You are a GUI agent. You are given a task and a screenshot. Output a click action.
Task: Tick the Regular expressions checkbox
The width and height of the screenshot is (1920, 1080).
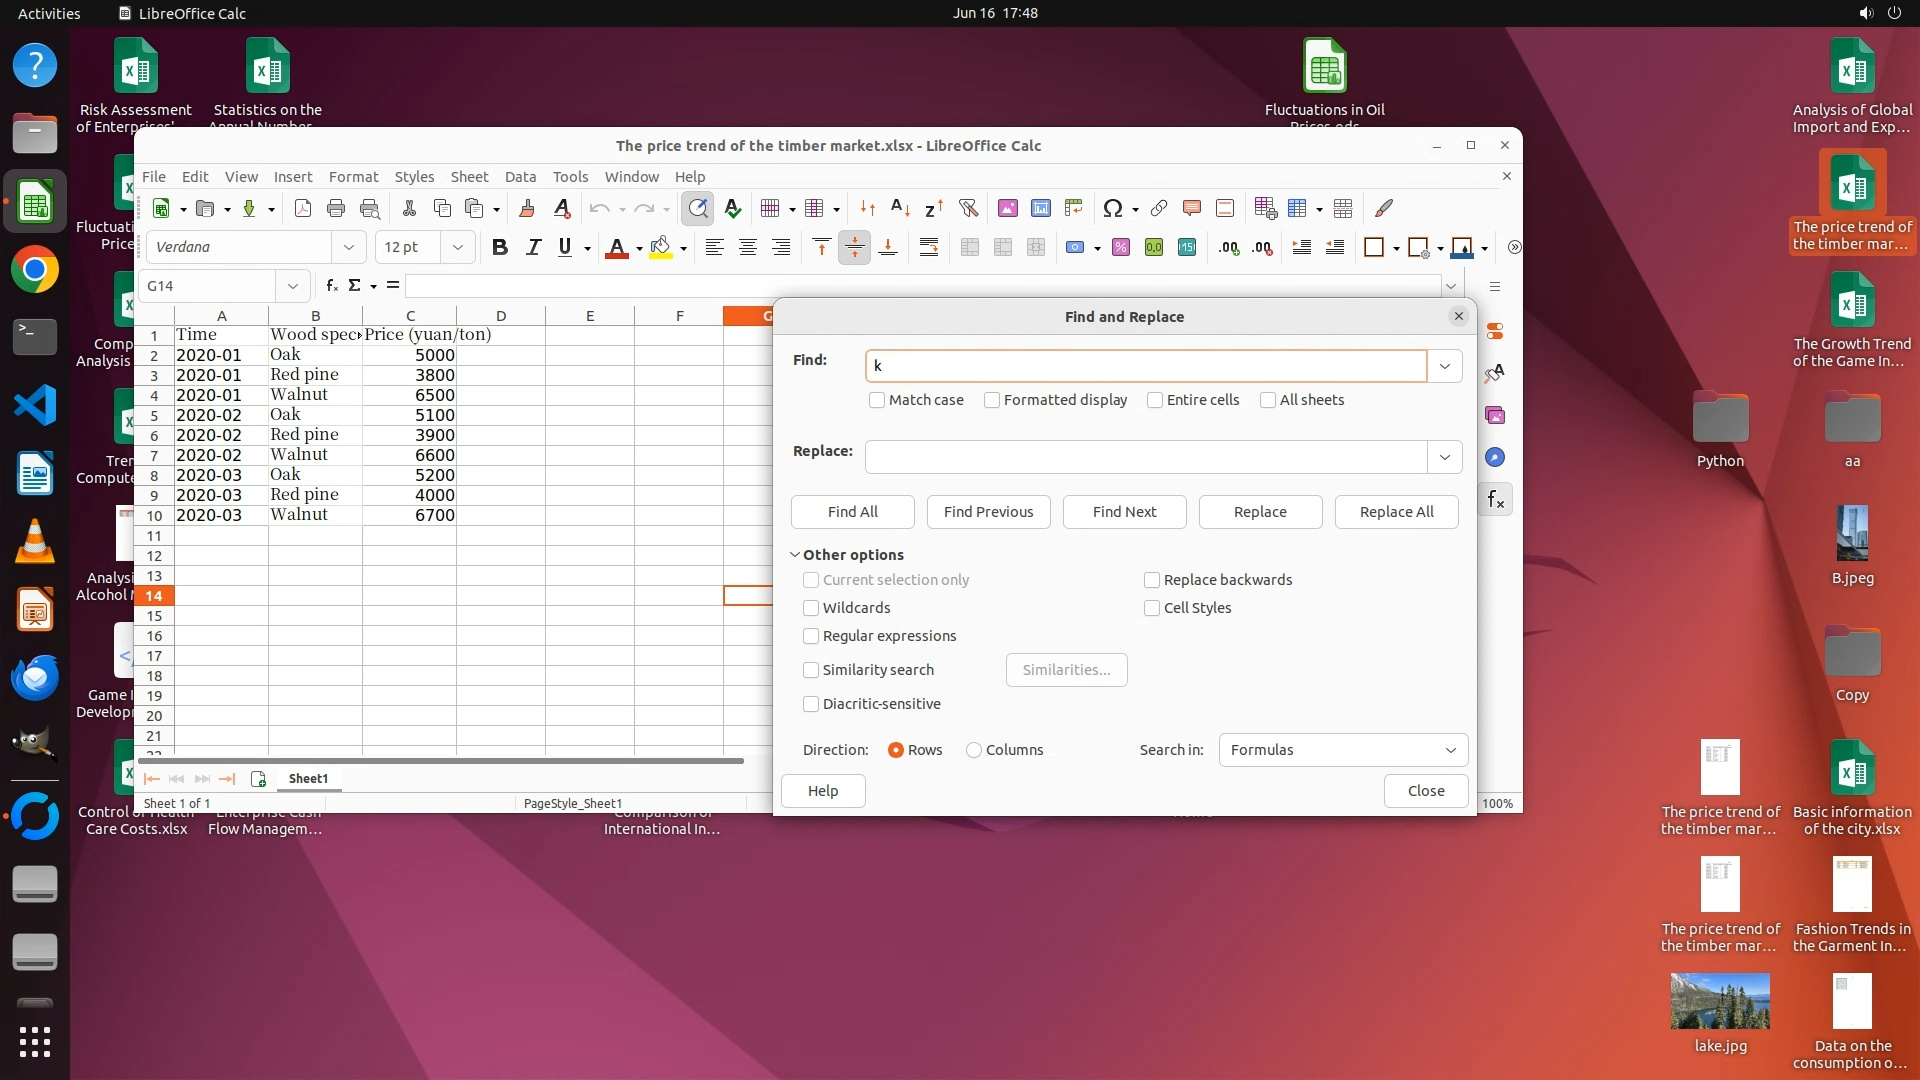point(811,636)
